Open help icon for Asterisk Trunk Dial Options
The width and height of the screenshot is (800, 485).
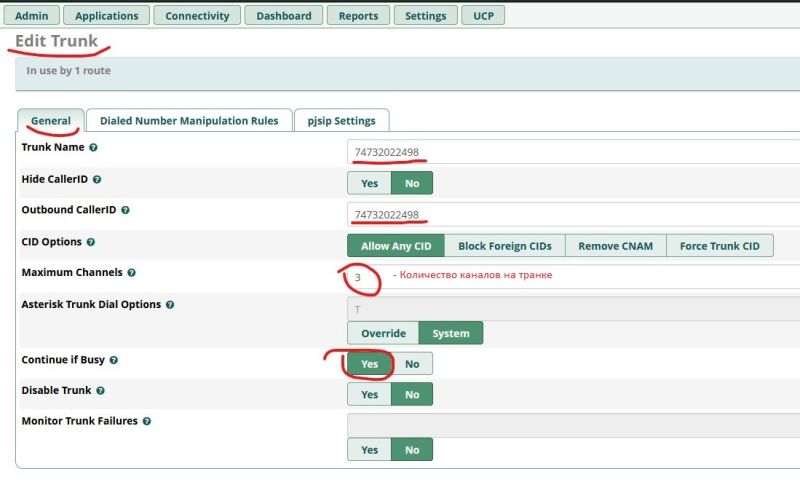click(170, 305)
